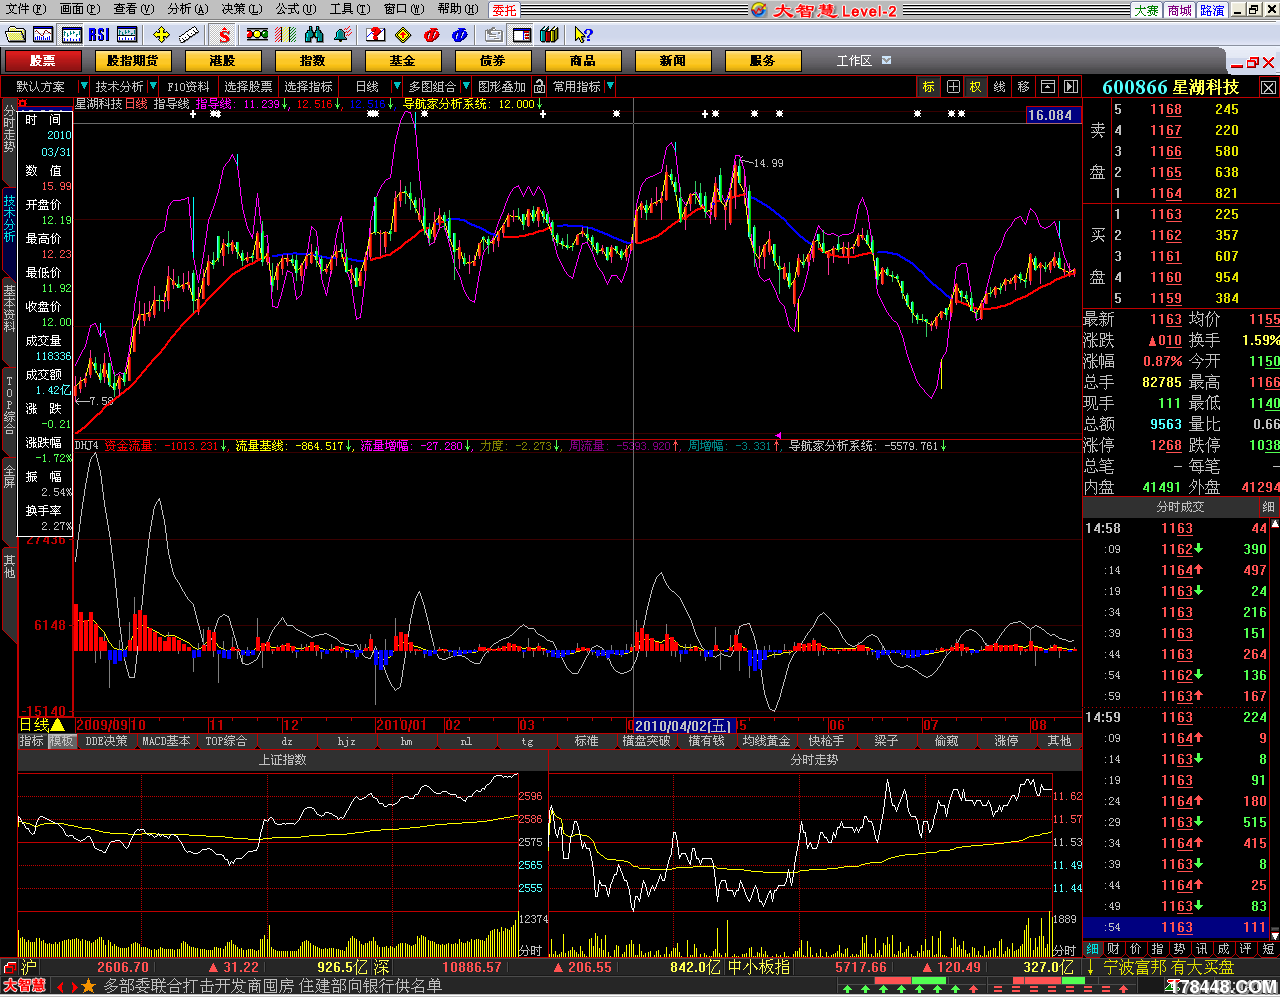Click the books library icon

click(x=549, y=35)
